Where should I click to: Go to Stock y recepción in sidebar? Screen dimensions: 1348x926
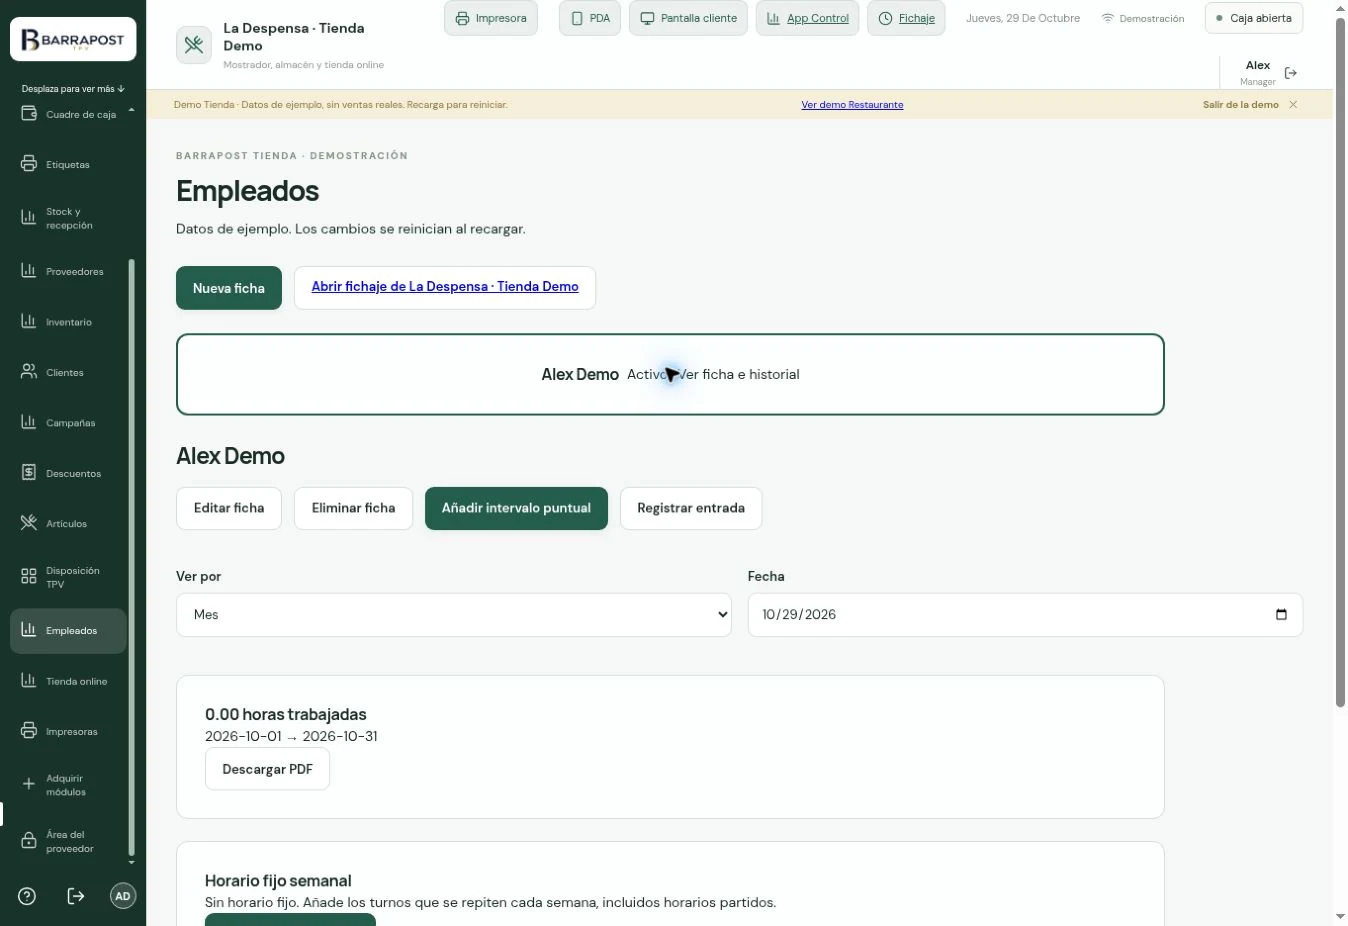point(68,218)
